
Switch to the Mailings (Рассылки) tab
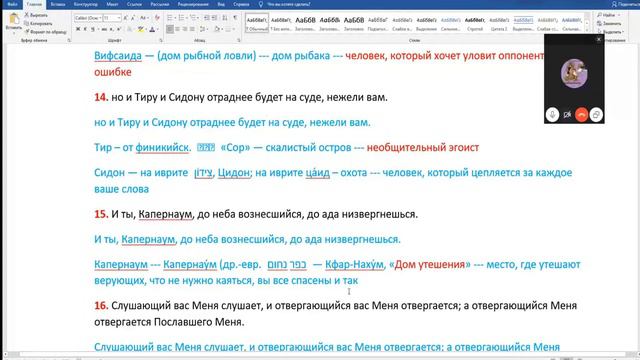pos(160,4)
